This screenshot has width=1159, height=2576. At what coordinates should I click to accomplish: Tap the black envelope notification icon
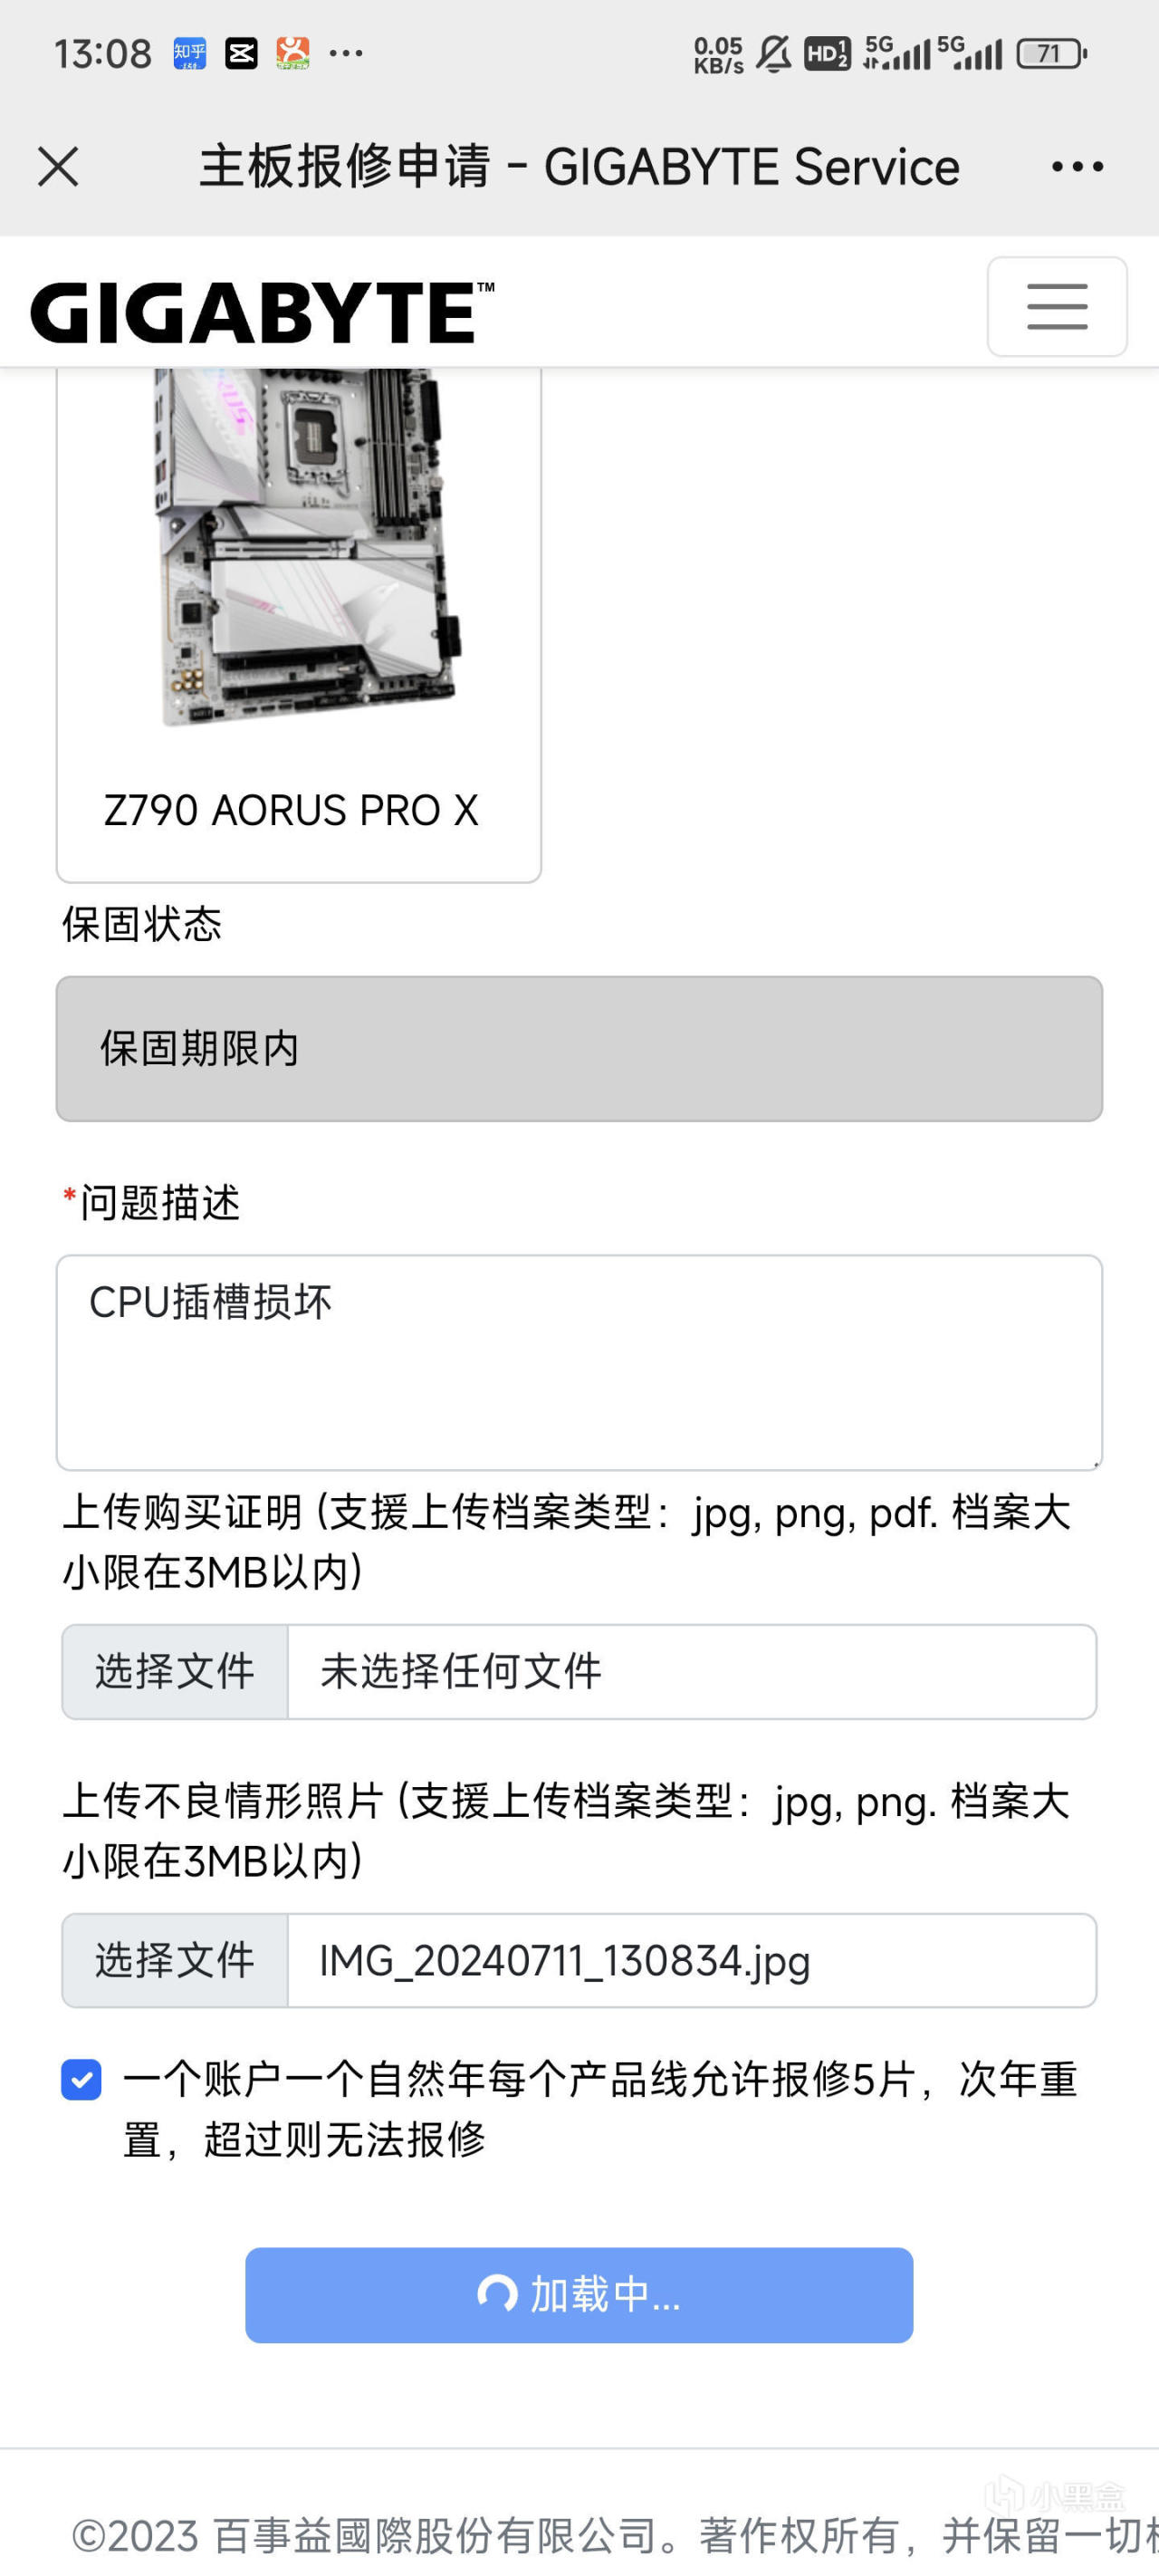pos(241,53)
